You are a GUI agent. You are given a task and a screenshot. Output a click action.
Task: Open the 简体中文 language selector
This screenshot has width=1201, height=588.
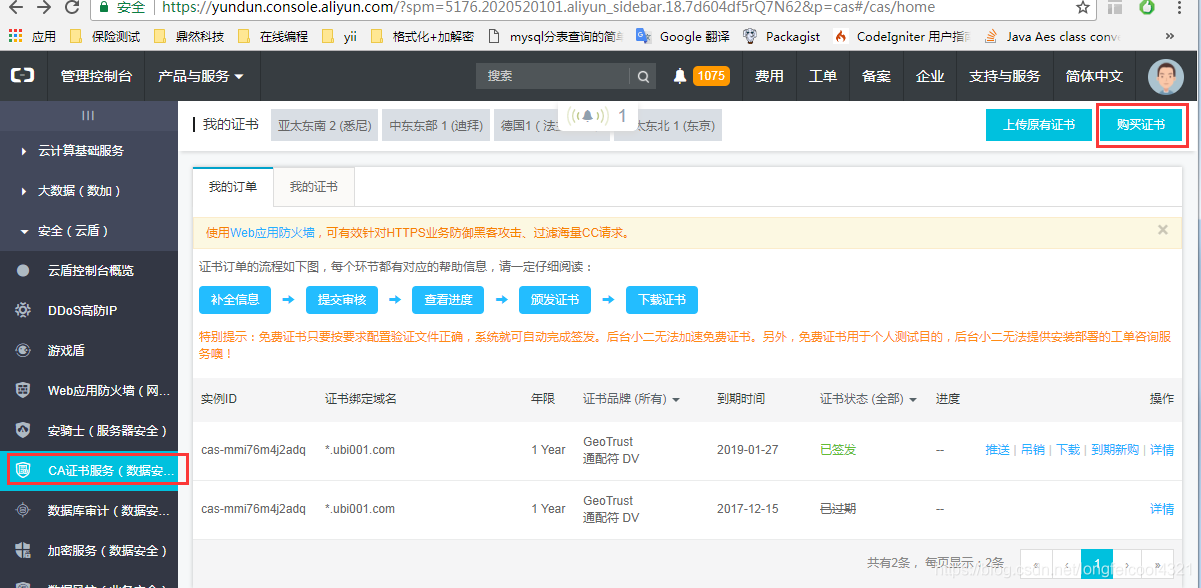pyautogui.click(x=1094, y=76)
